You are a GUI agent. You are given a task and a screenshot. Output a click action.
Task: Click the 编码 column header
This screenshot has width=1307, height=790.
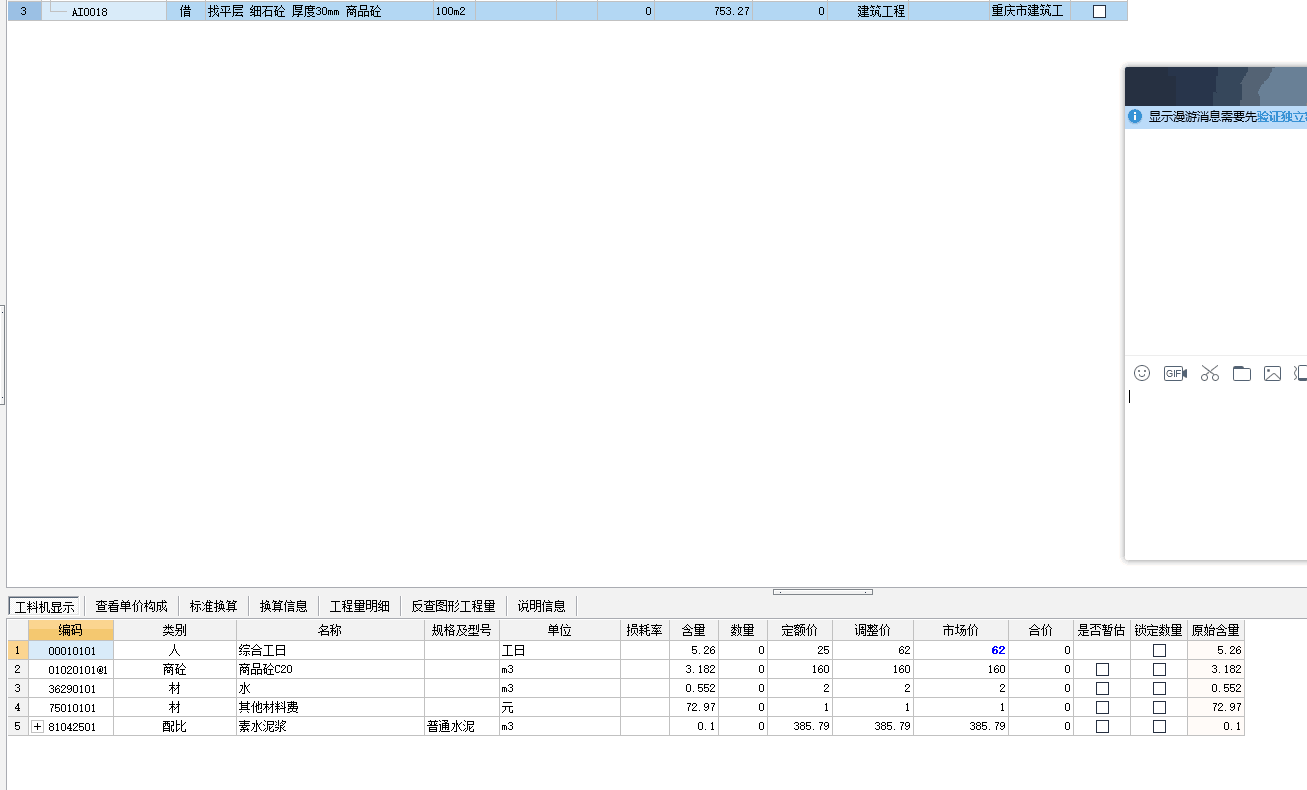(71, 631)
